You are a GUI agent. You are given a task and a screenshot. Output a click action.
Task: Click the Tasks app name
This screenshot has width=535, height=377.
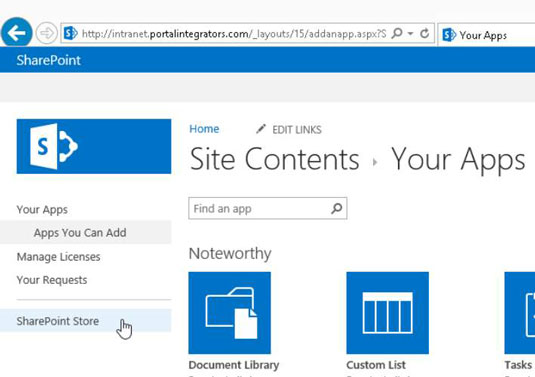point(518,365)
